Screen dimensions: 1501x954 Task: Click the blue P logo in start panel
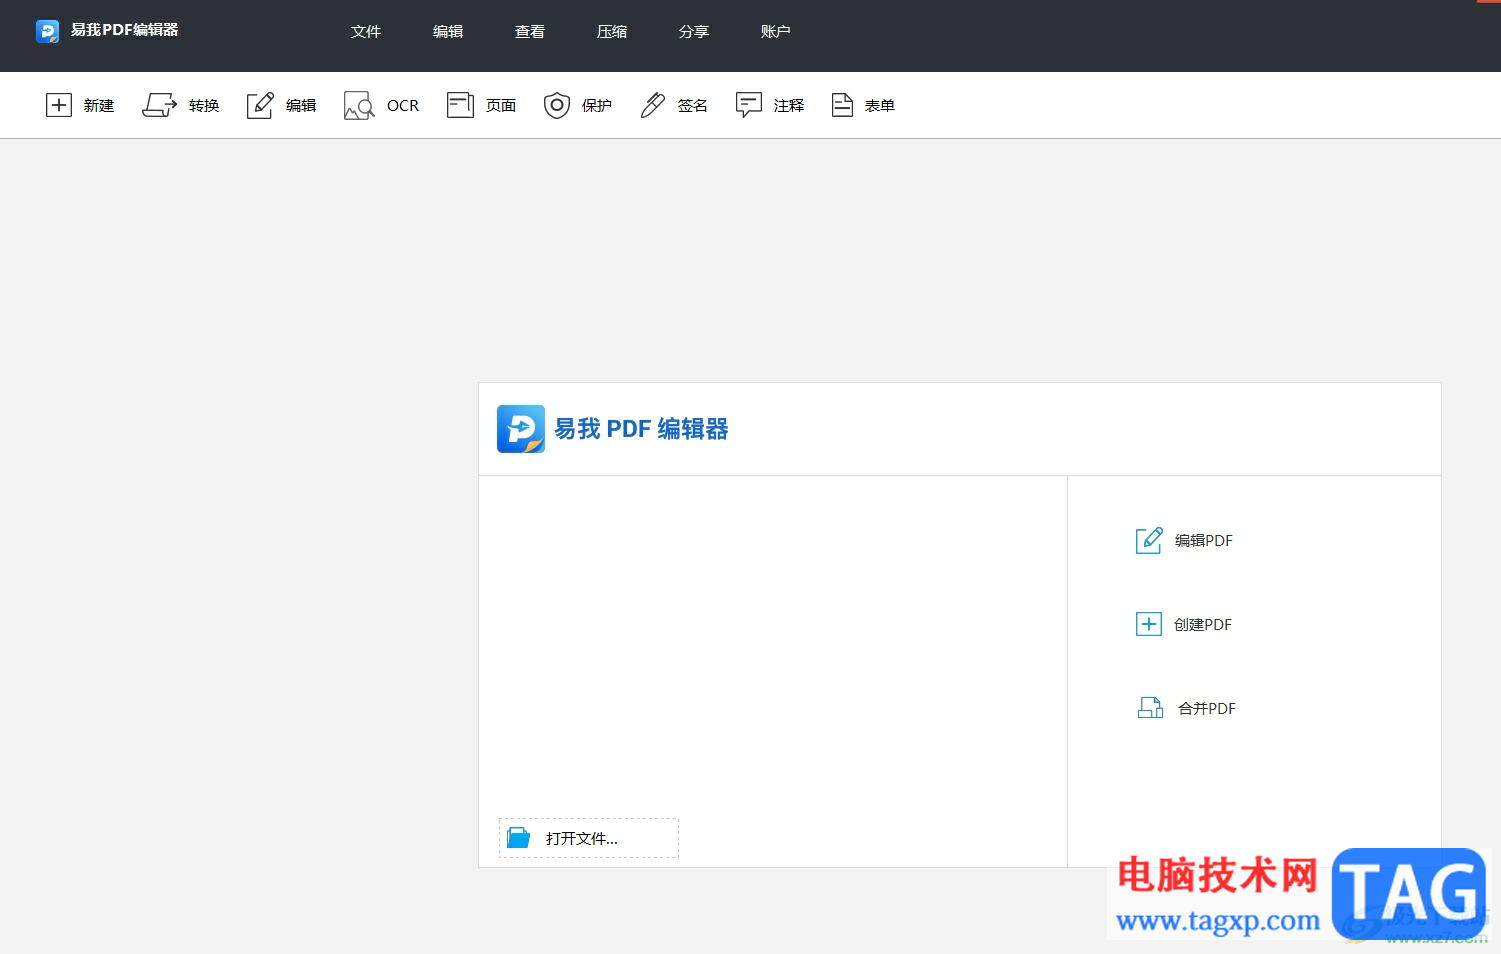pos(521,429)
